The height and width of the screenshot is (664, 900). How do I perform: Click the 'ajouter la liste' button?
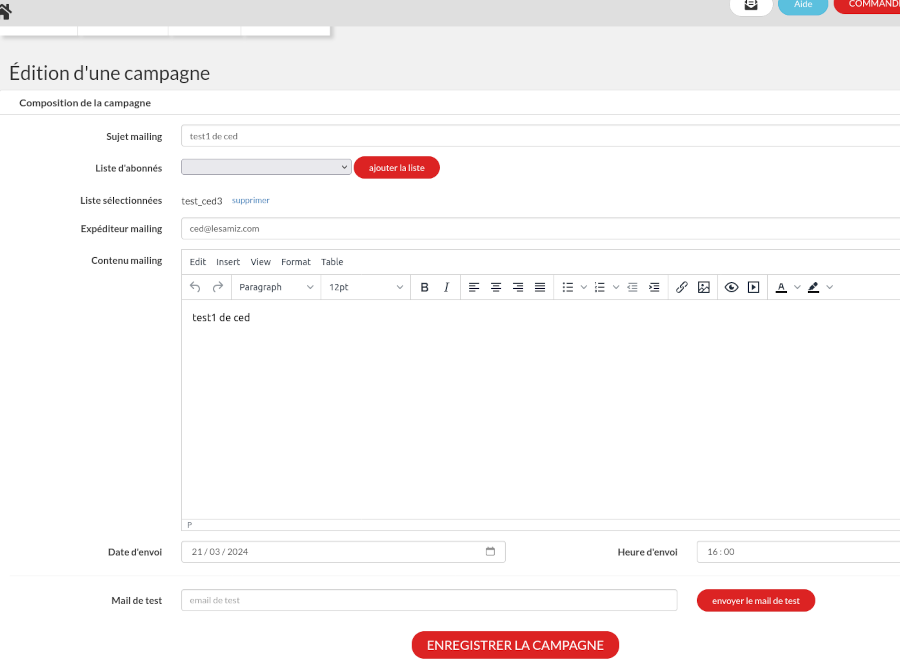click(x=397, y=168)
